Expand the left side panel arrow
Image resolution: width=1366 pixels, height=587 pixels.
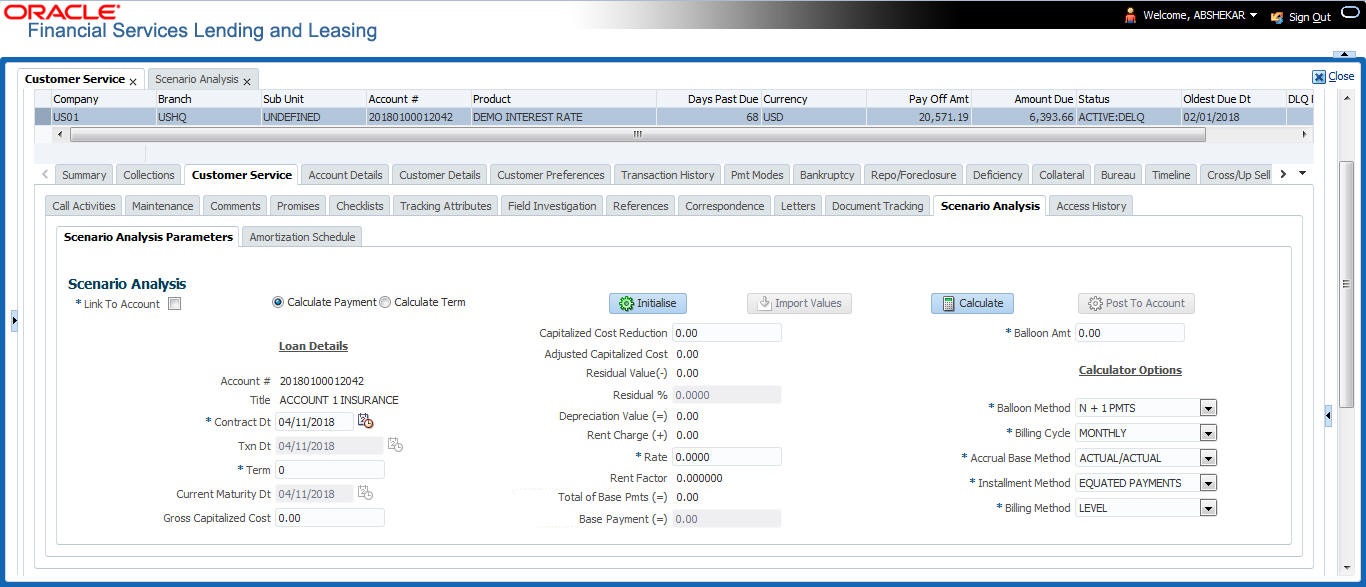[14, 321]
